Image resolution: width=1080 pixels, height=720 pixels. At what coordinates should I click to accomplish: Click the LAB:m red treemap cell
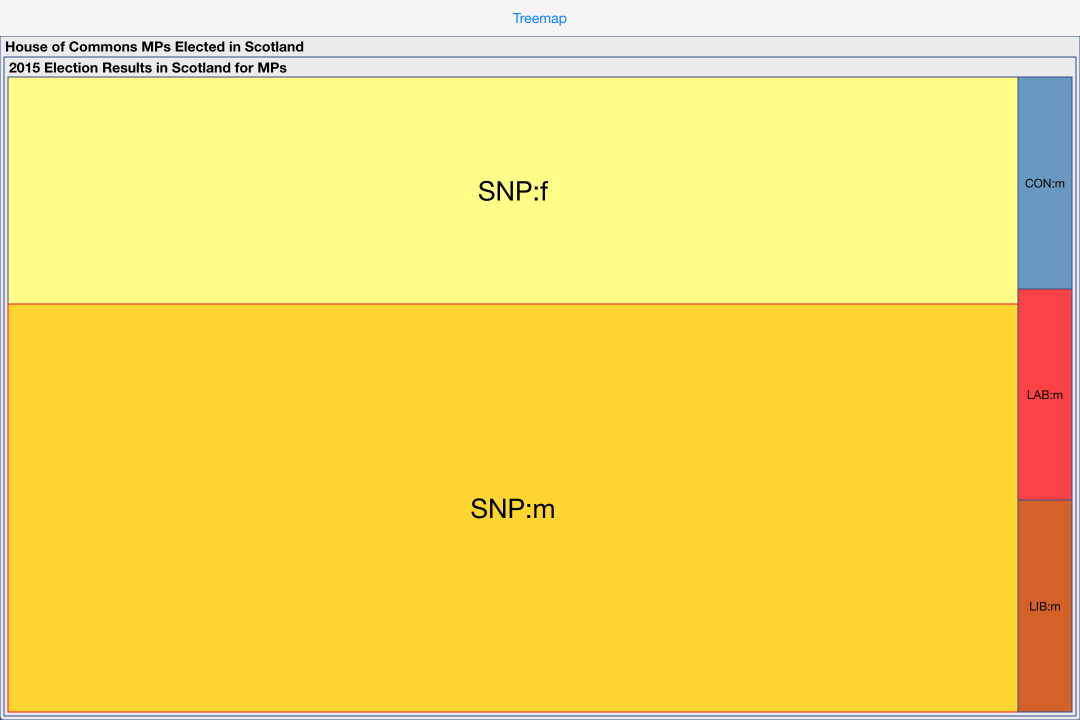pyautogui.click(x=1045, y=394)
